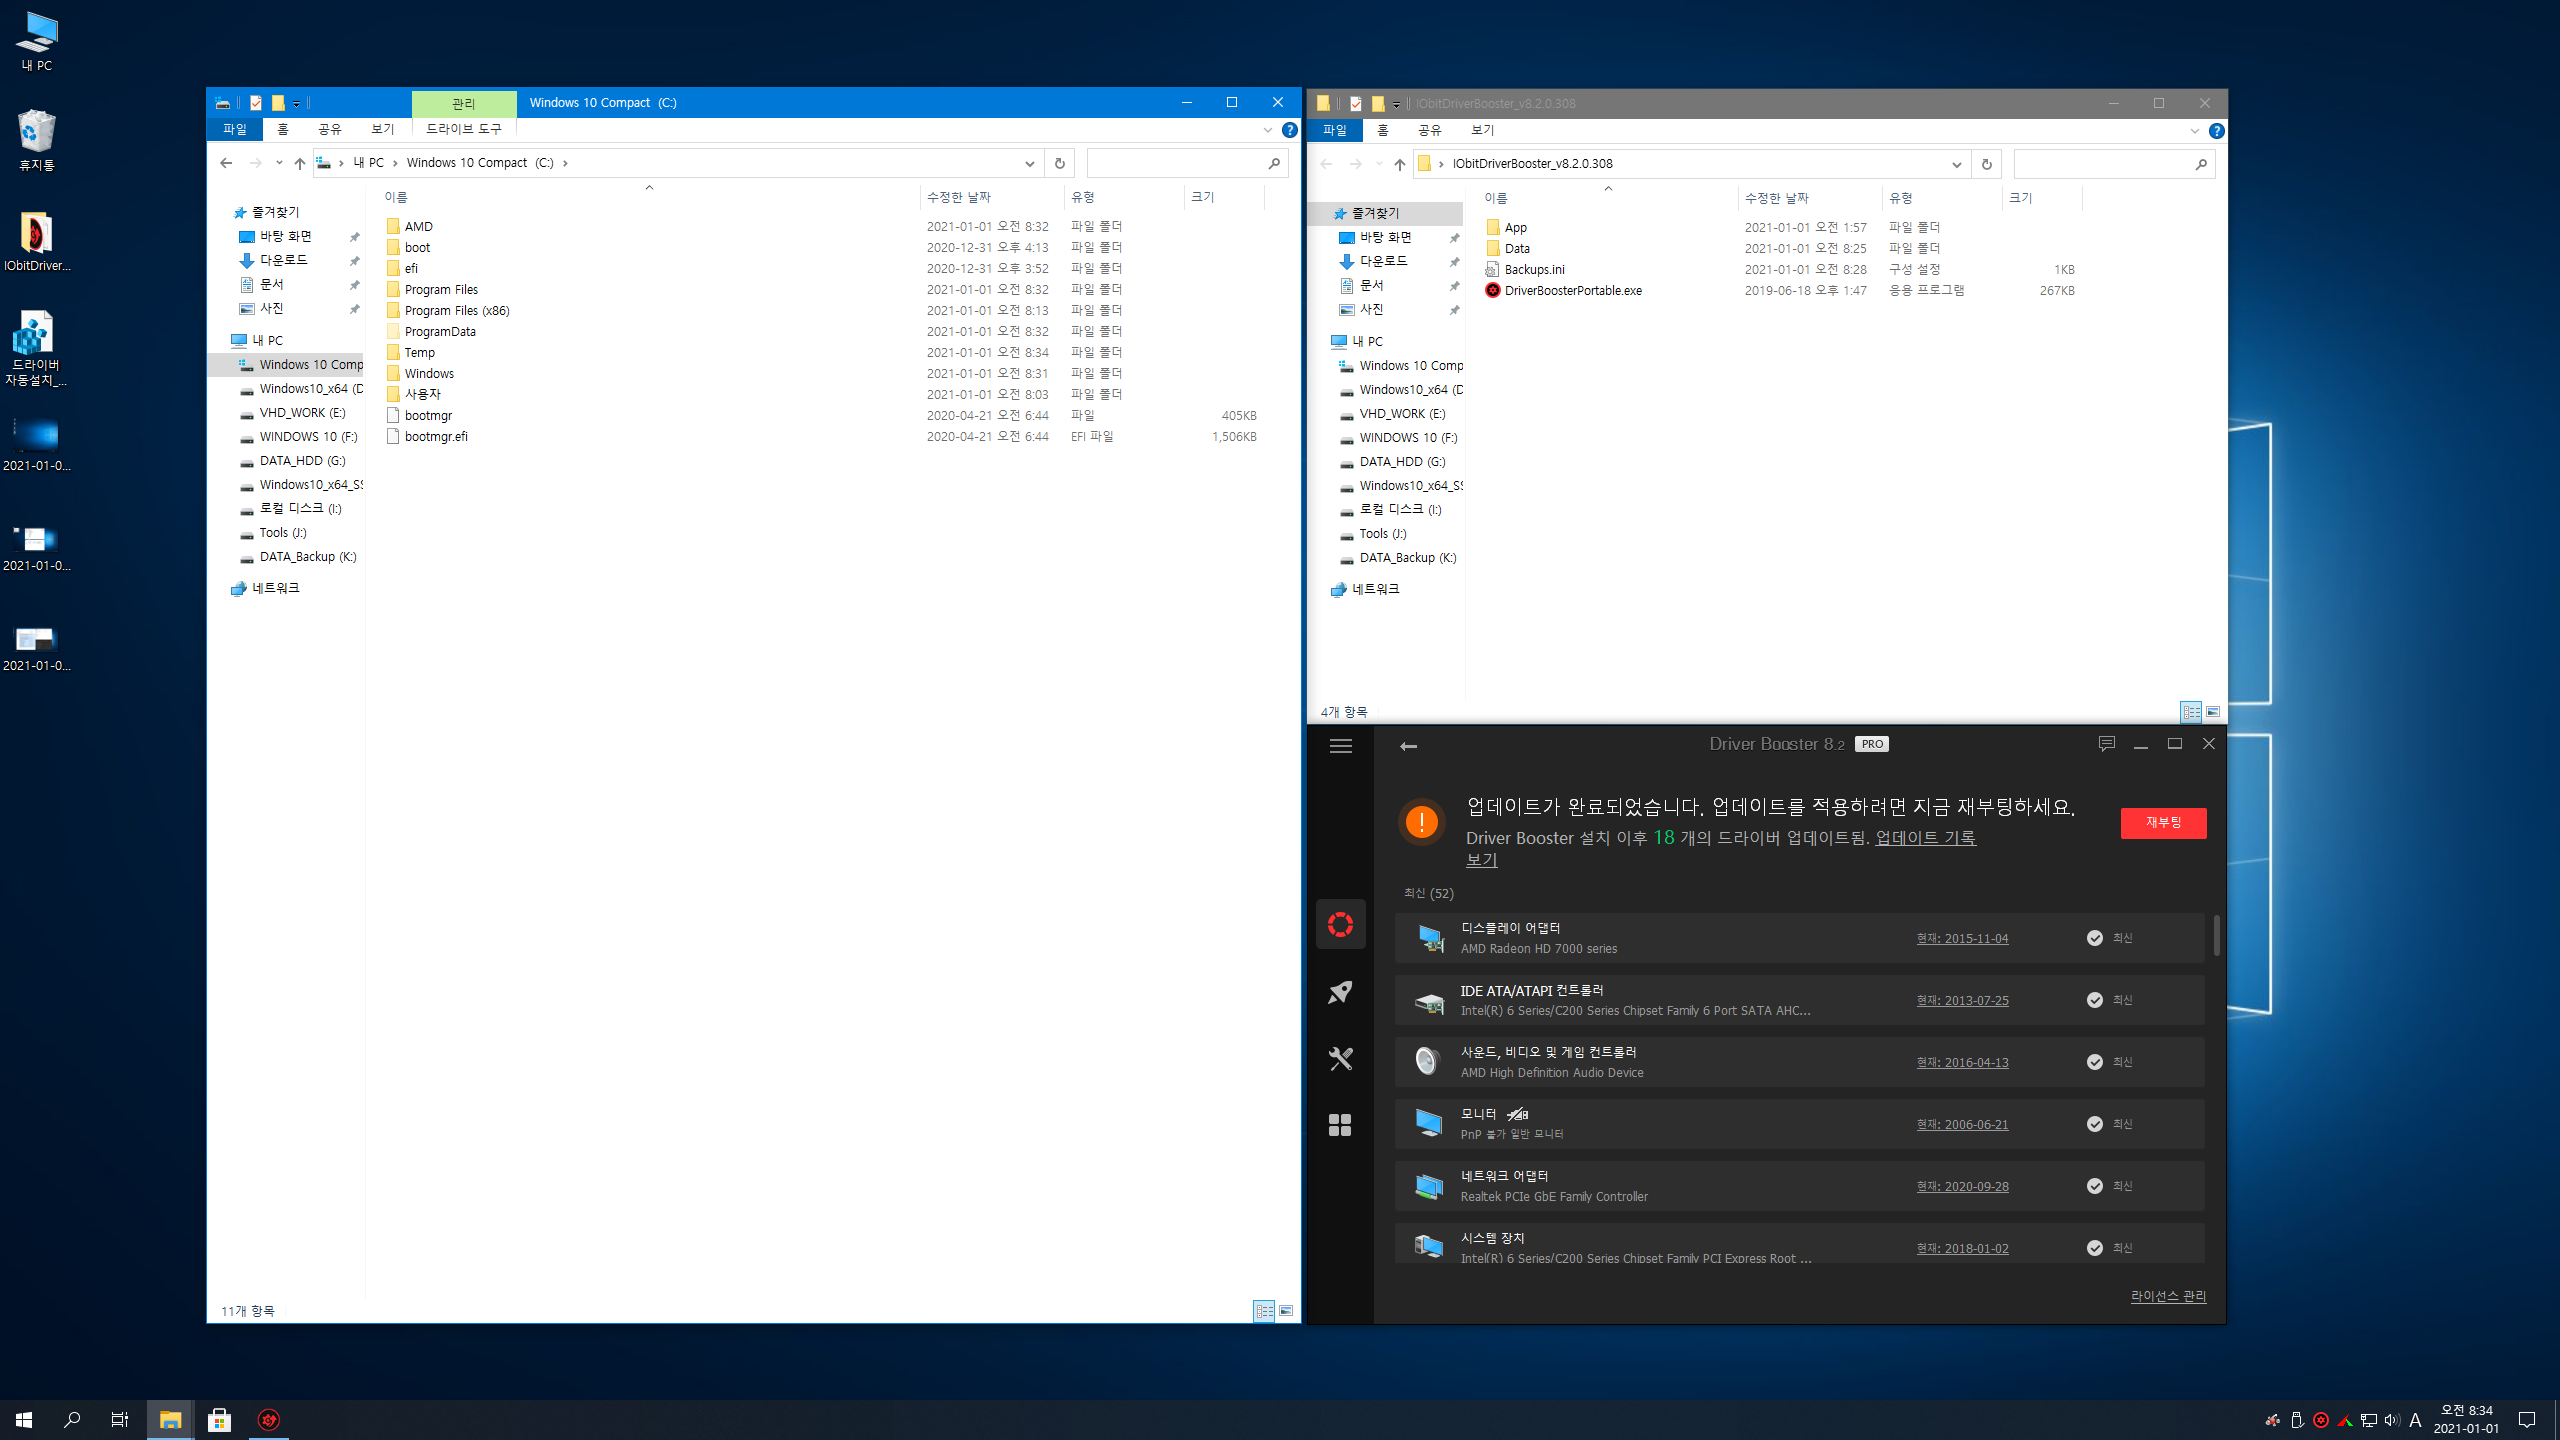Click the driver list vertical scrollbar

2216,936
